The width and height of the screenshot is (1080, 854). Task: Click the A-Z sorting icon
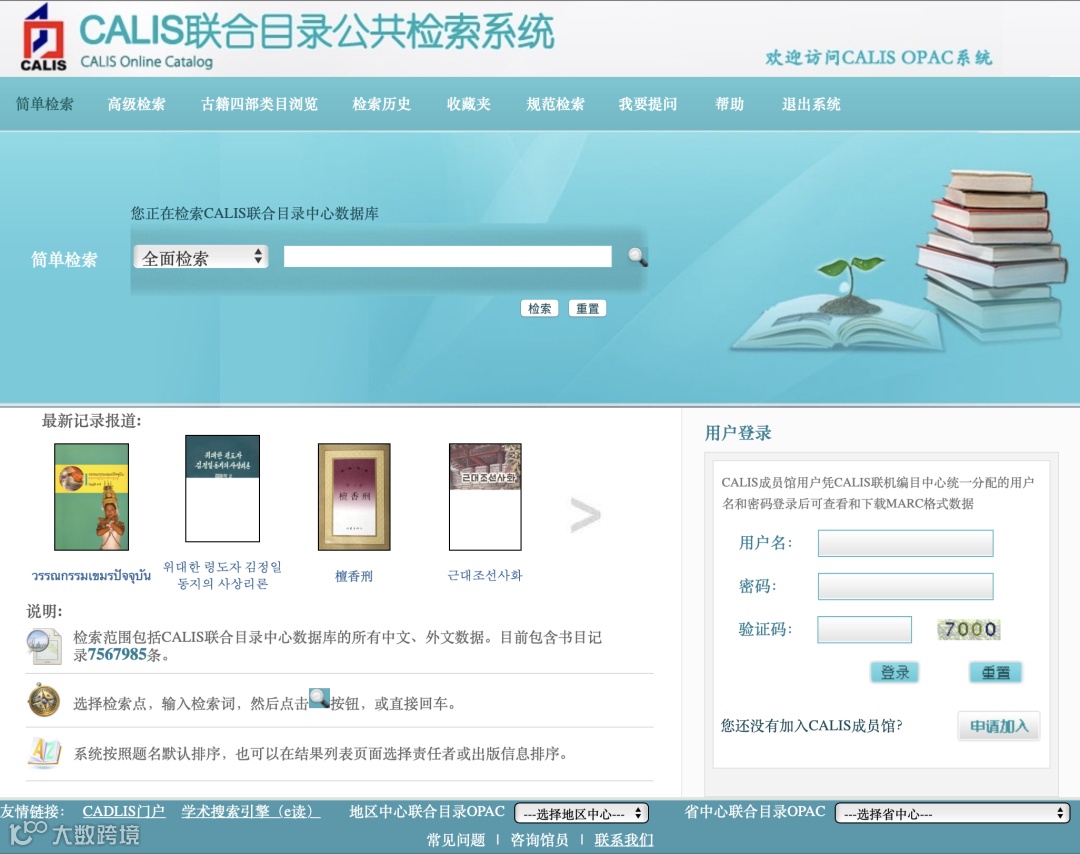pos(44,752)
